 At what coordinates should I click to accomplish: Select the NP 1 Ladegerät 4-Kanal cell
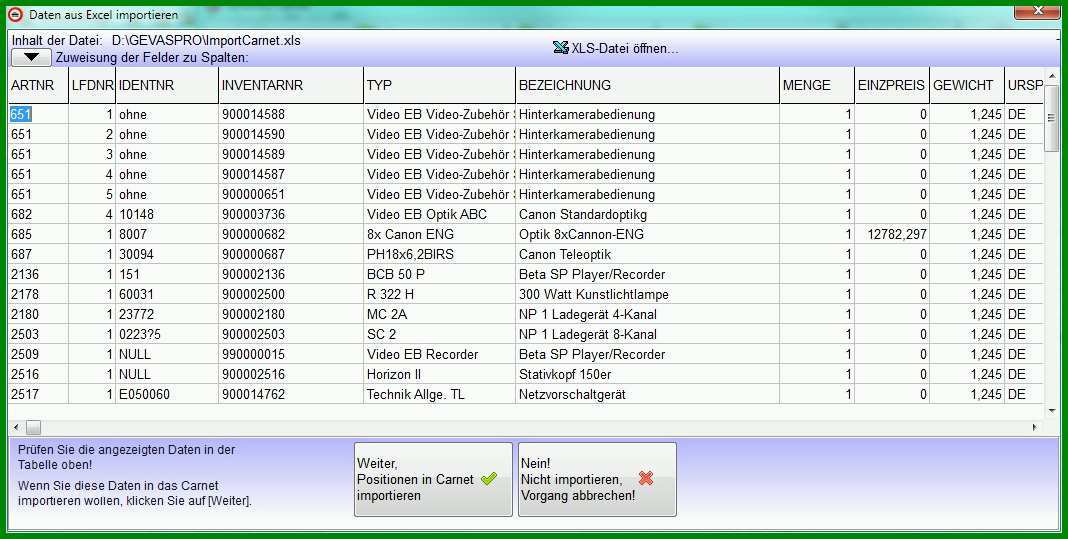[648, 314]
